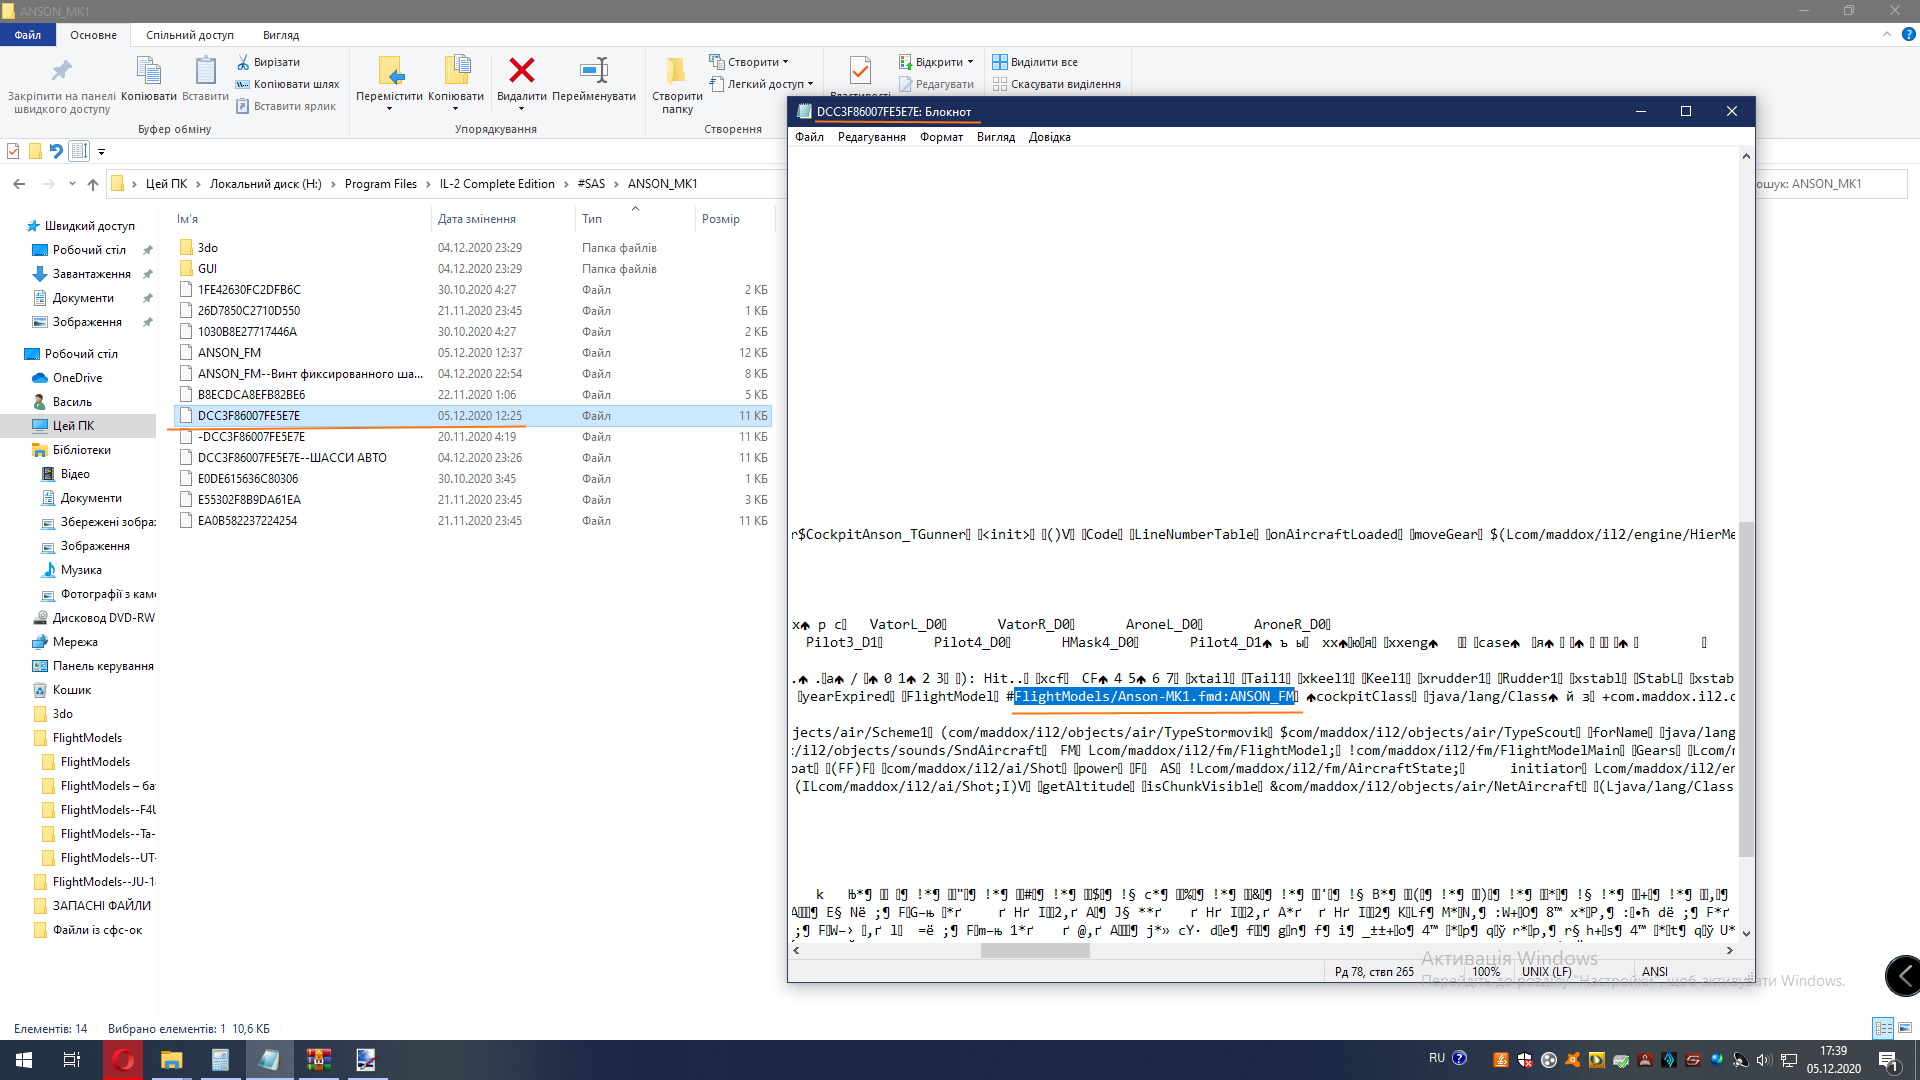Click Notepad horizontal scrollbar thumb
The image size is (1920, 1080).
pyautogui.click(x=1035, y=951)
